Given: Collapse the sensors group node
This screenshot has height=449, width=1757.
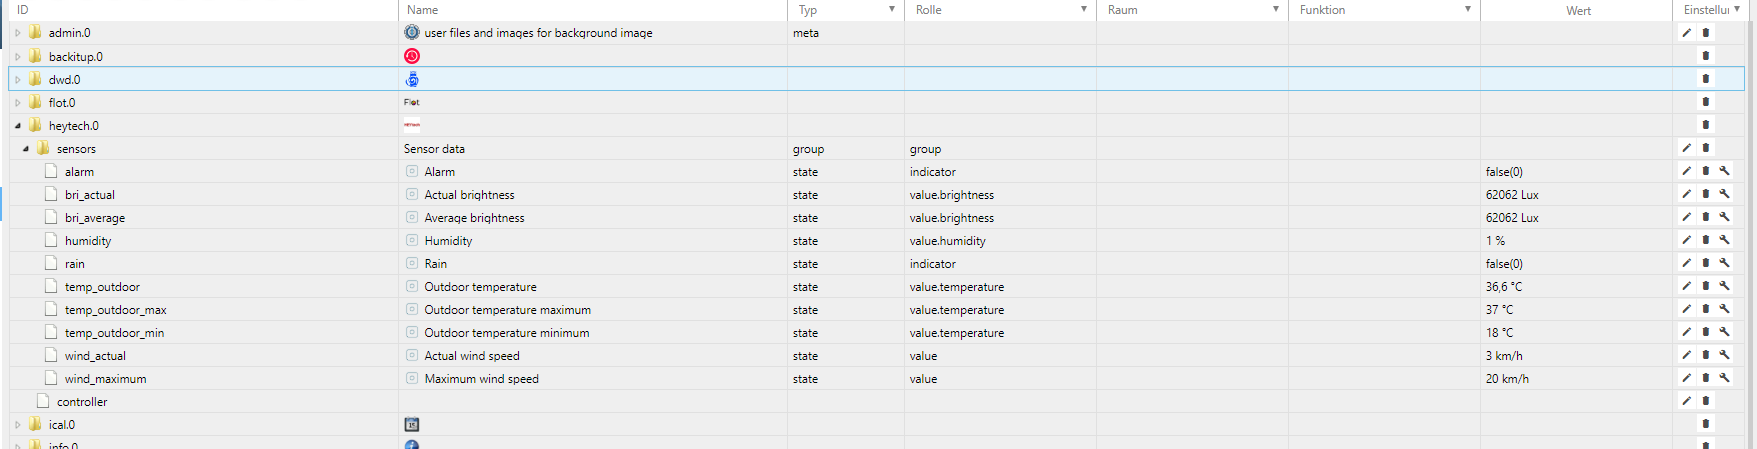Looking at the screenshot, I should pos(26,149).
